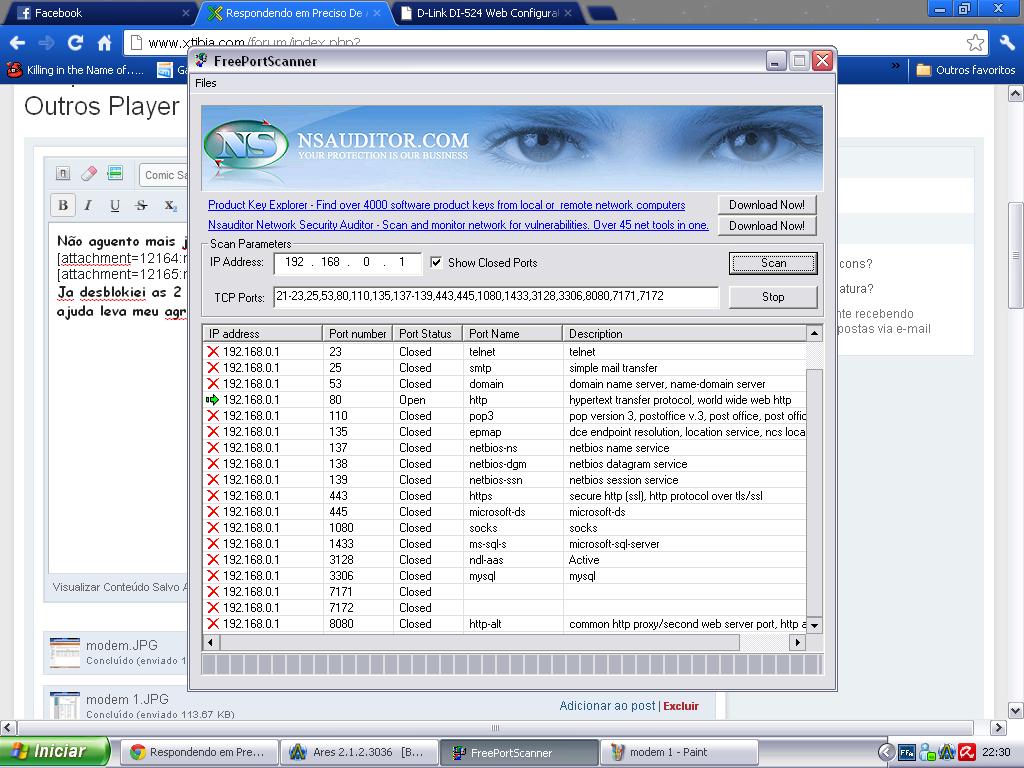
Task: Click the eraser remove-format editor icon
Action: pos(89,173)
